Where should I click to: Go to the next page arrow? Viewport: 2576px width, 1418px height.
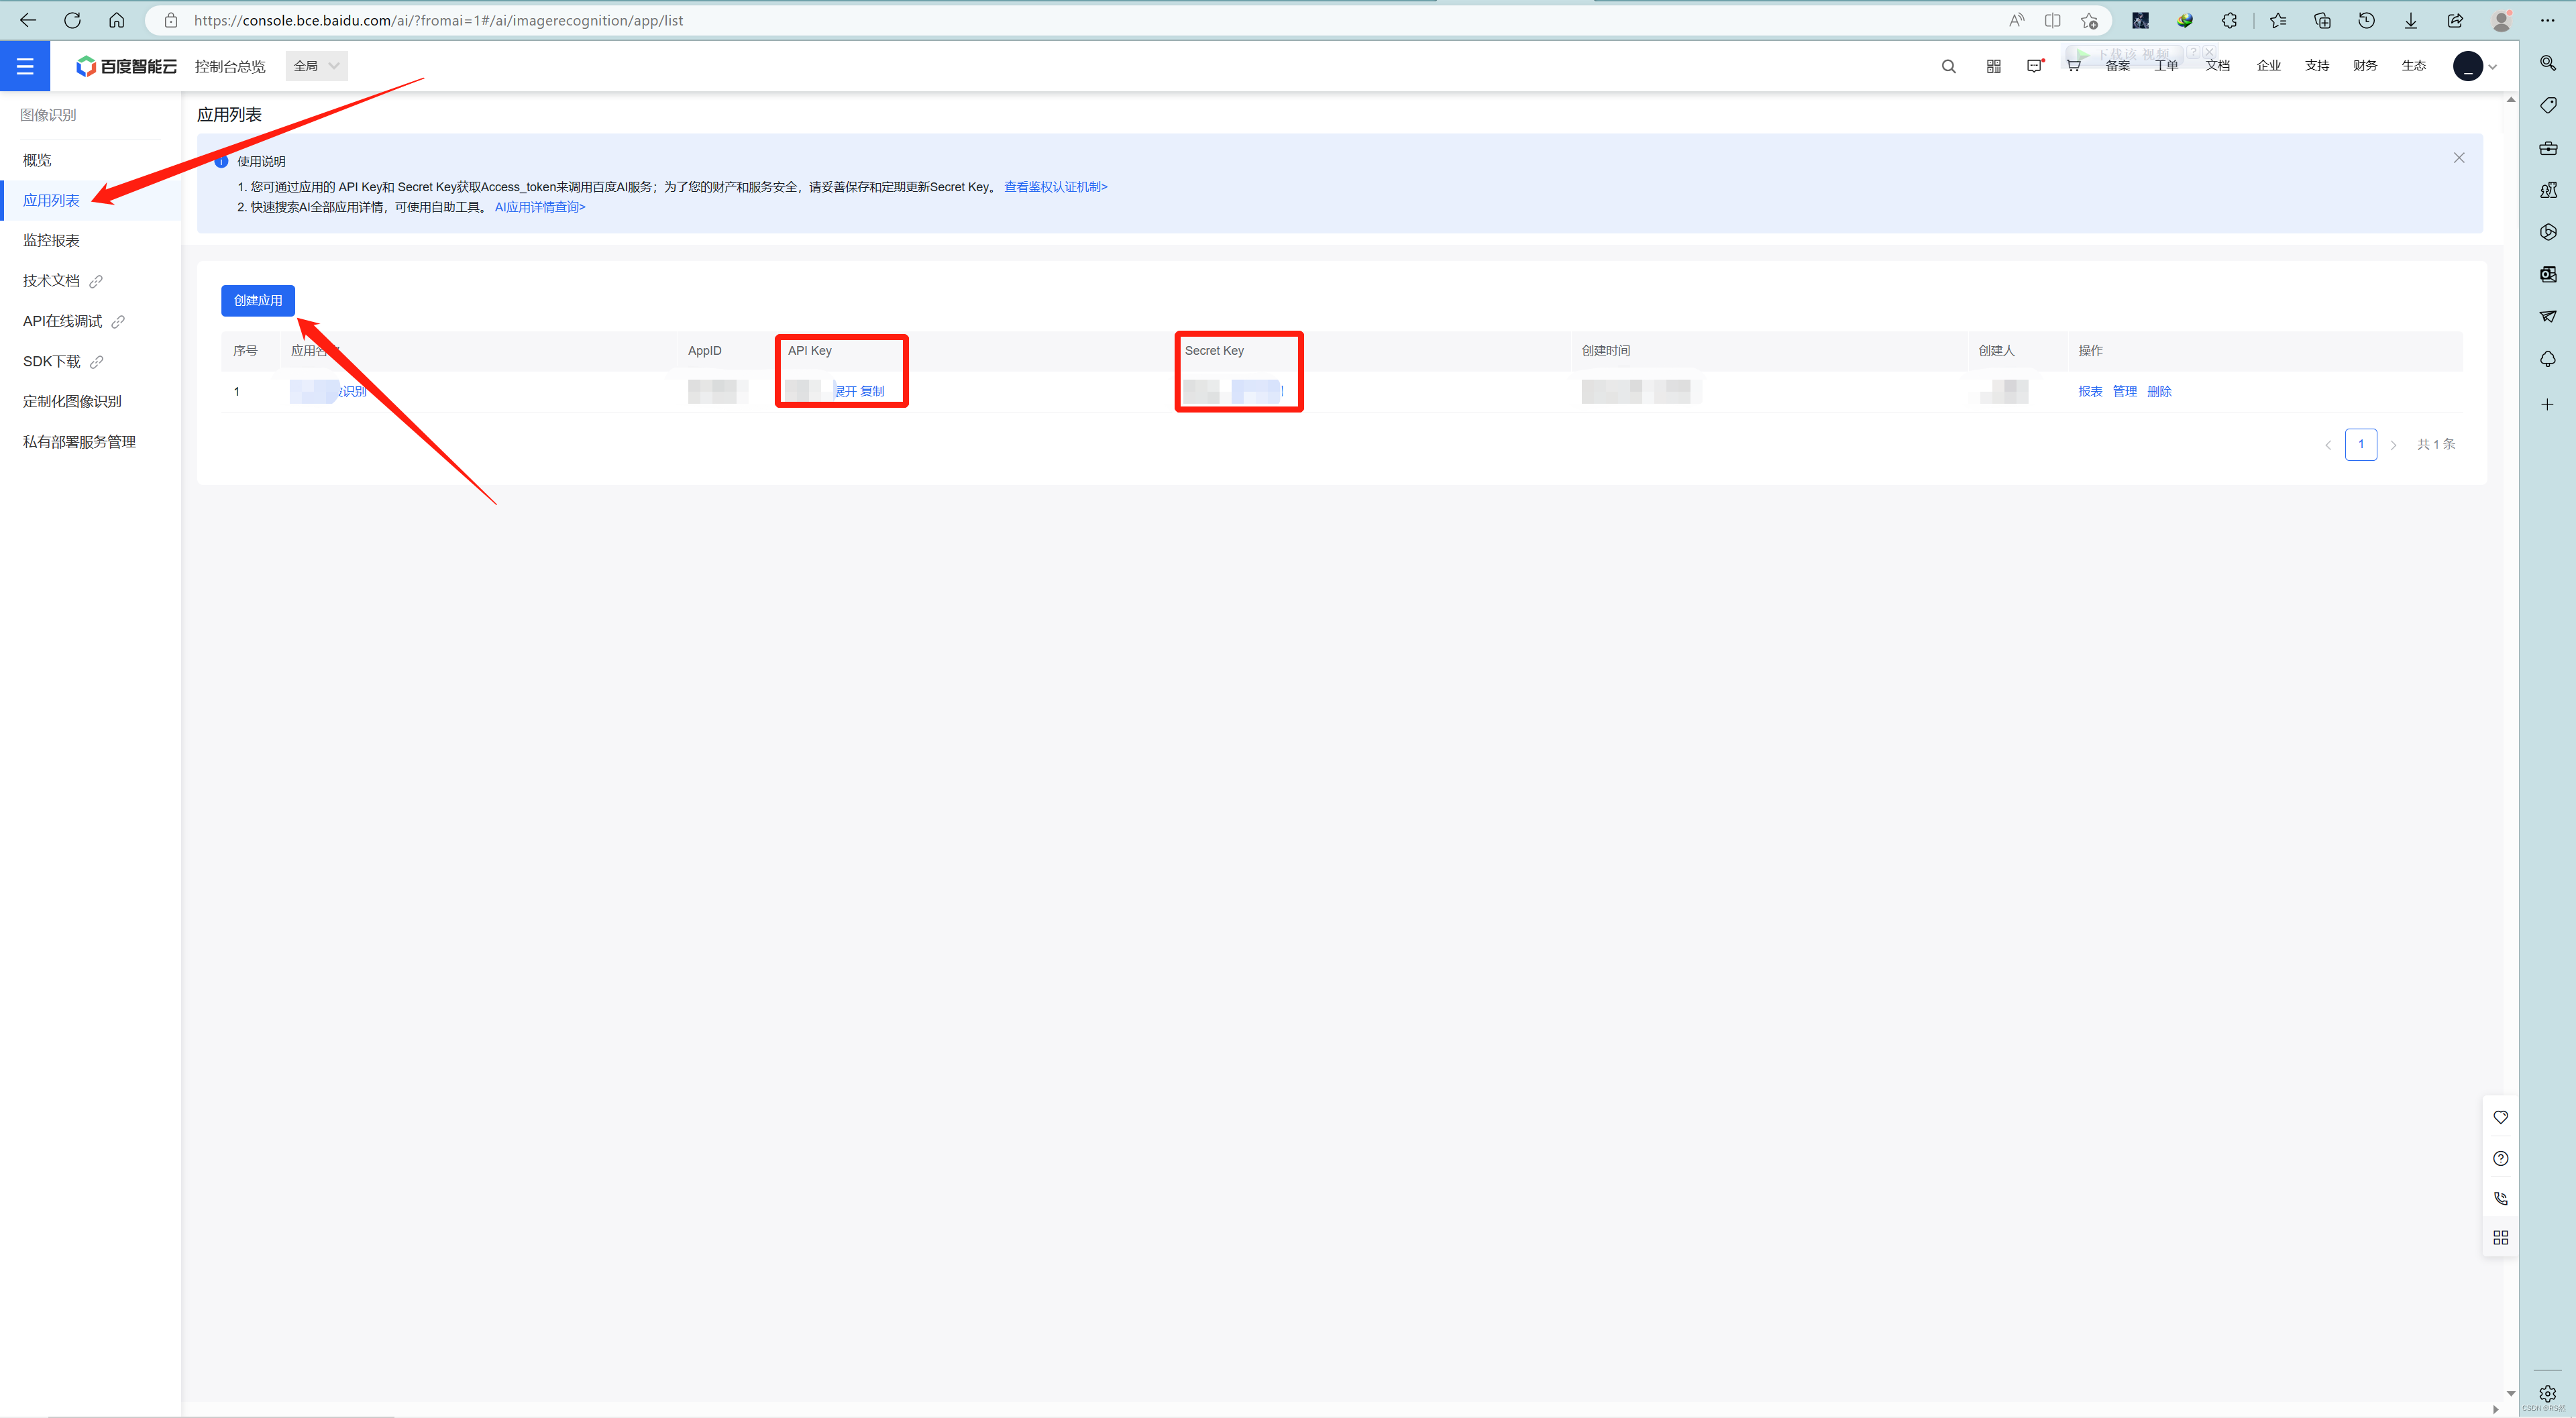click(x=2393, y=445)
